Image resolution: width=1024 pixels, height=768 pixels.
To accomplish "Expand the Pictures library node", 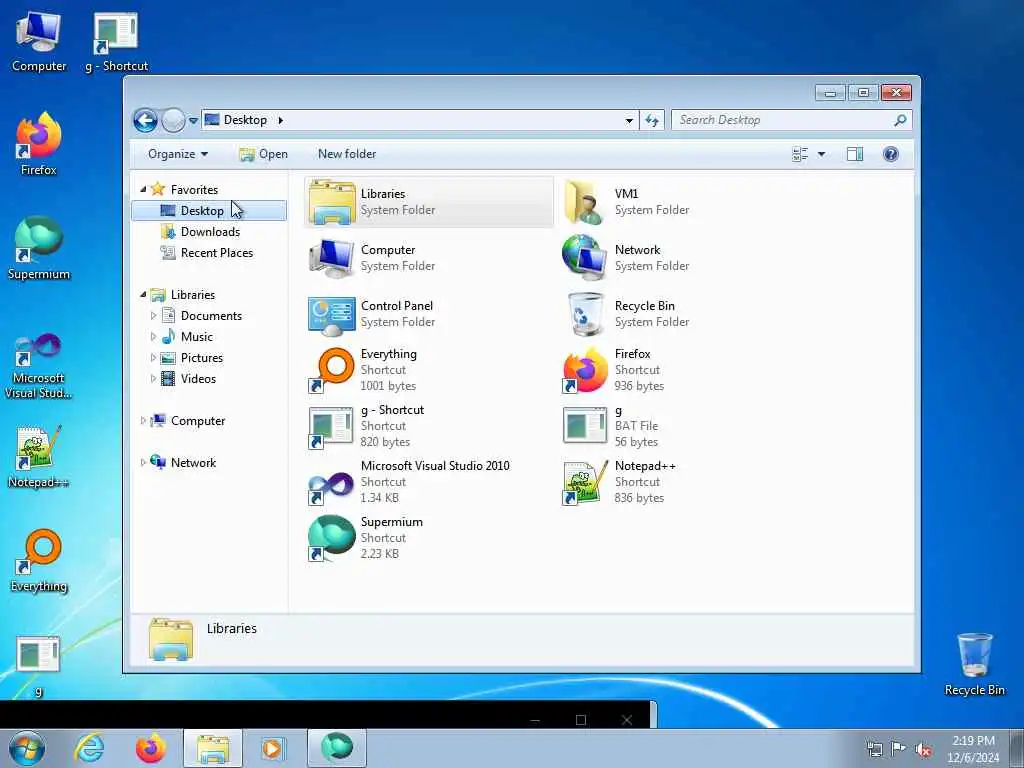I will (153, 358).
